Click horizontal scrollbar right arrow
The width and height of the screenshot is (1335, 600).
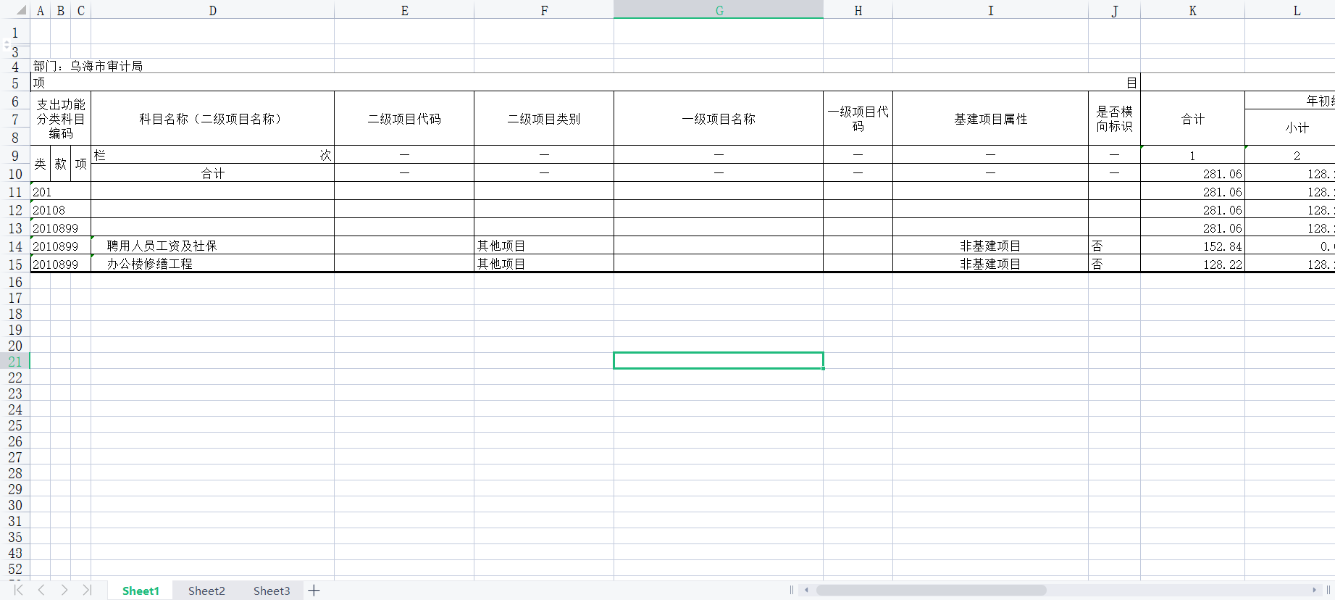1315,590
